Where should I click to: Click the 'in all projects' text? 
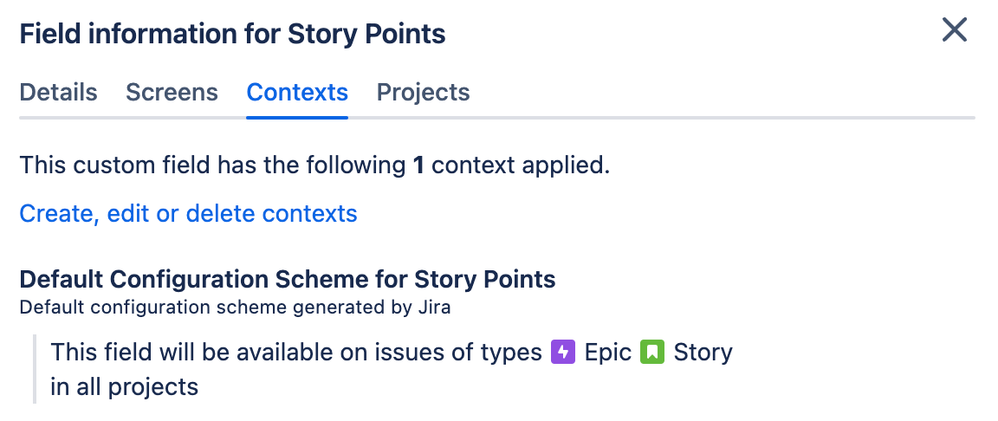124,387
